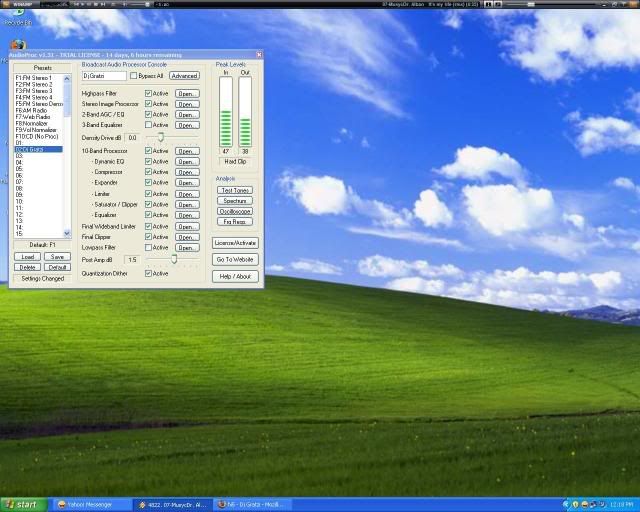Enable the 3-Band Equalizer Active checkbox
This screenshot has width=640, height=512.
click(149, 125)
